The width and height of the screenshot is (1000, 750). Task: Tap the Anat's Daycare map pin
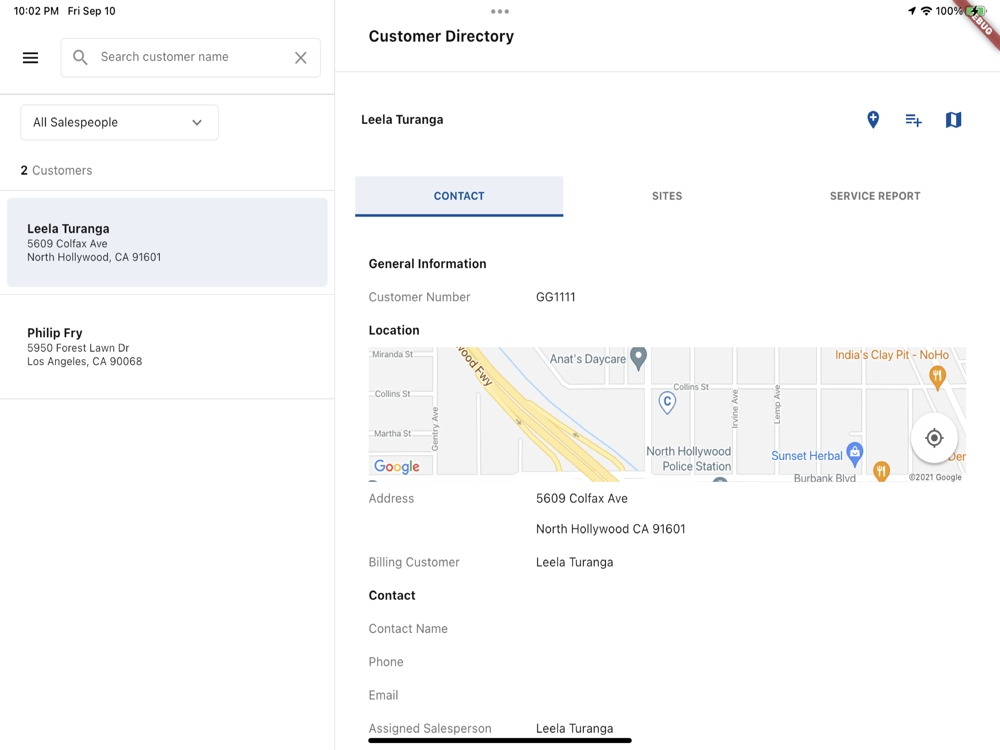638,357
